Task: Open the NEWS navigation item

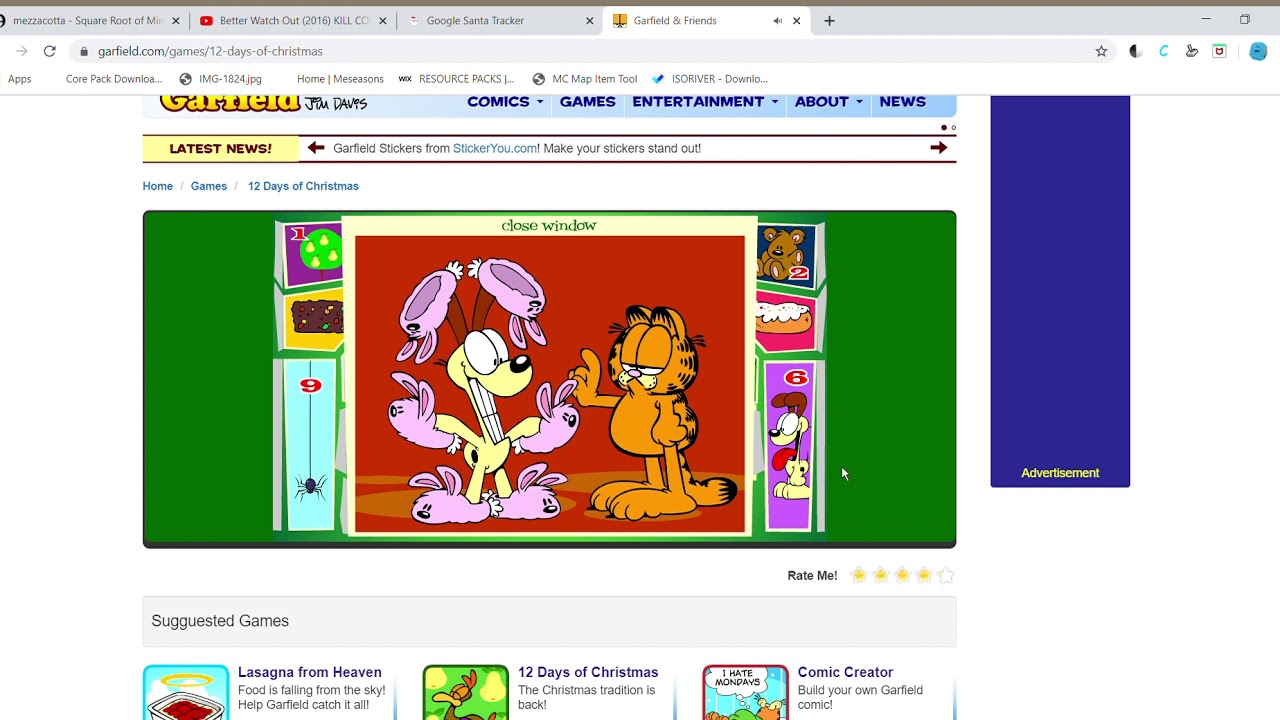Action: coord(903,102)
